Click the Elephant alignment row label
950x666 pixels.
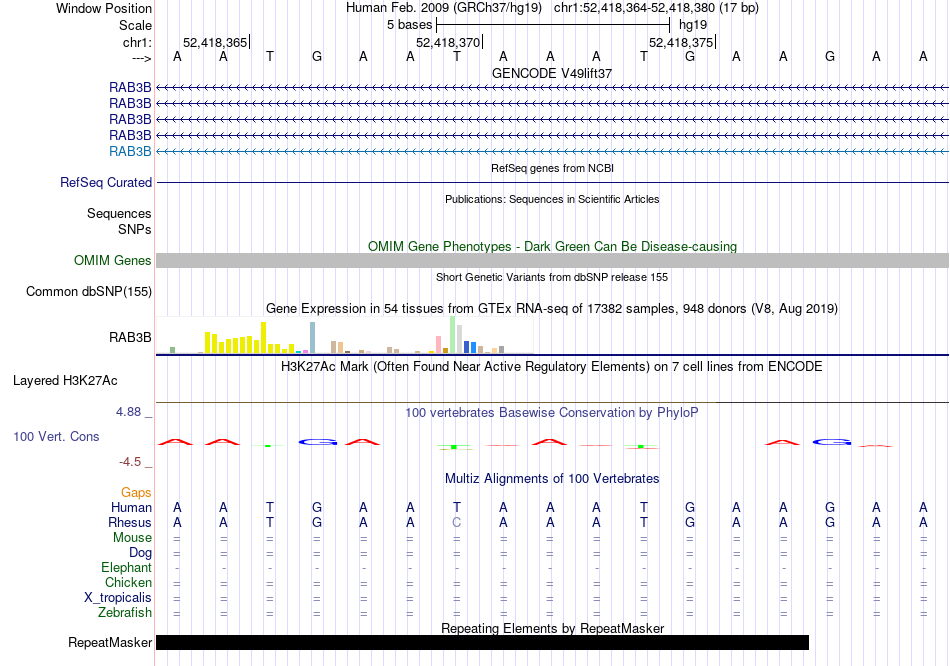127,568
